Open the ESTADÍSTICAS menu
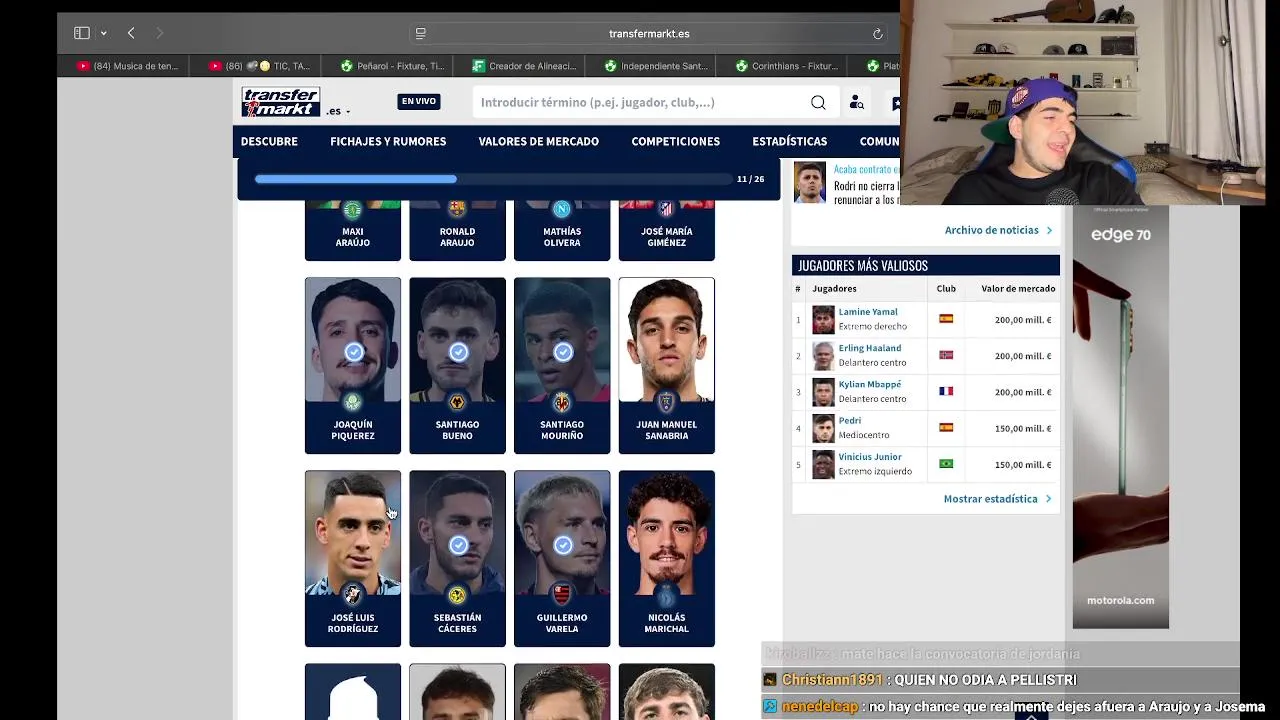This screenshot has height=720, width=1280. tap(789, 141)
